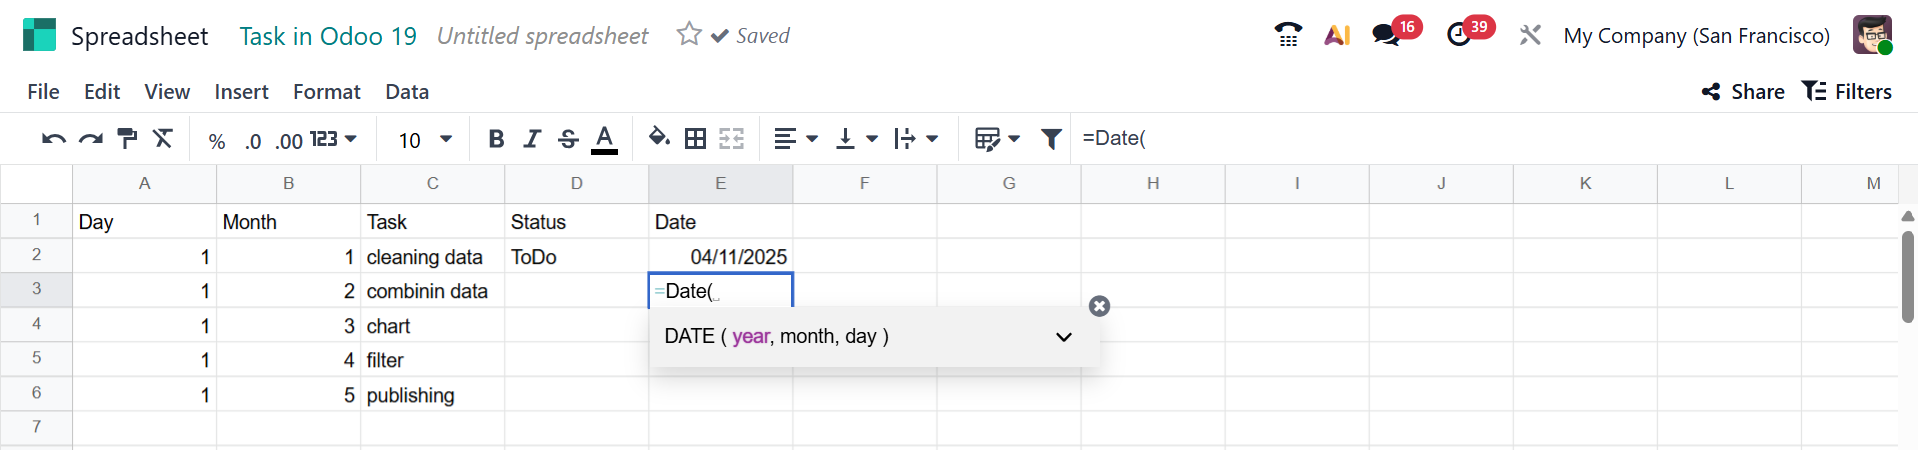Open the Insert menu

point(241,92)
